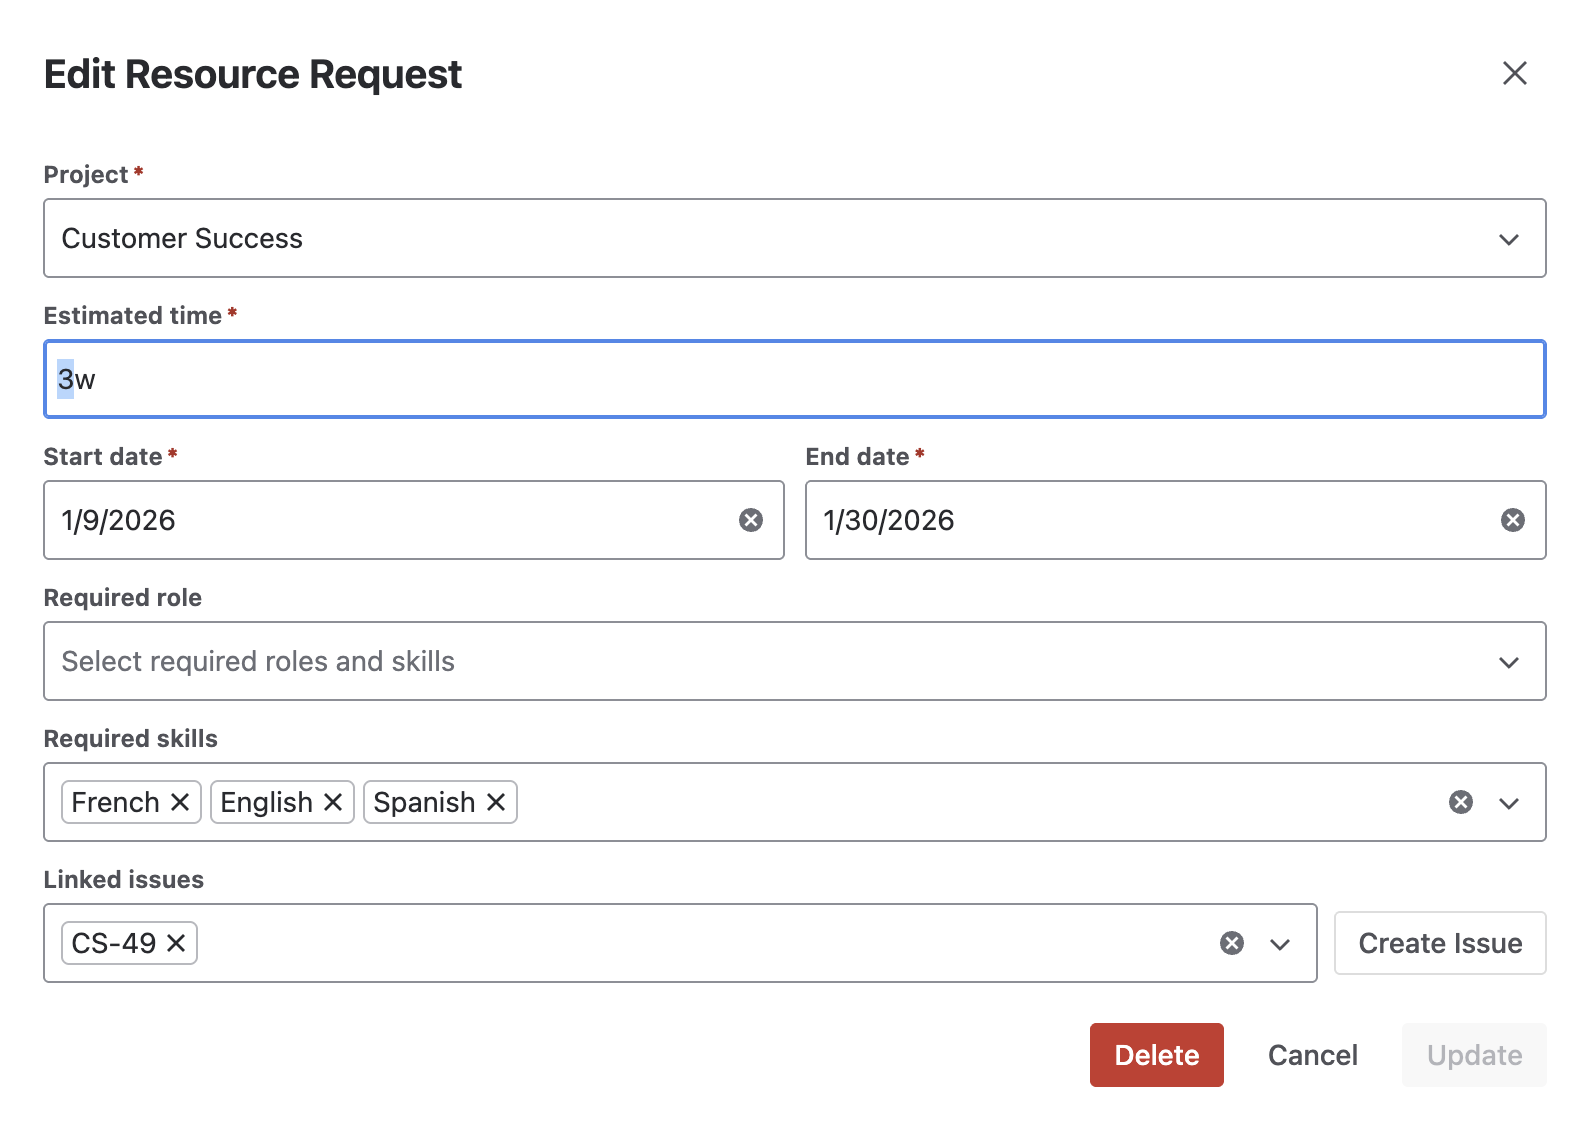1588x1122 pixels.
Task: Expand the Required skills dropdown arrow
Action: click(1509, 802)
